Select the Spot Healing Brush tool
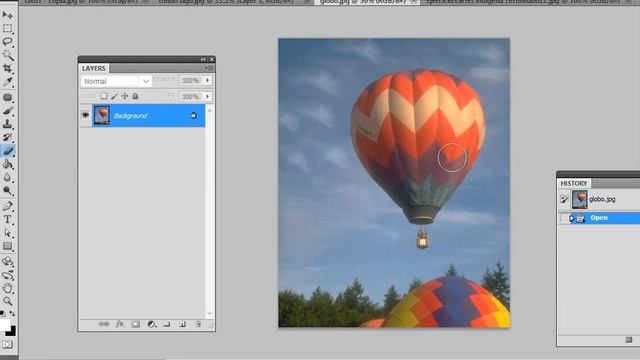The width and height of the screenshot is (640, 360). (x=7, y=97)
